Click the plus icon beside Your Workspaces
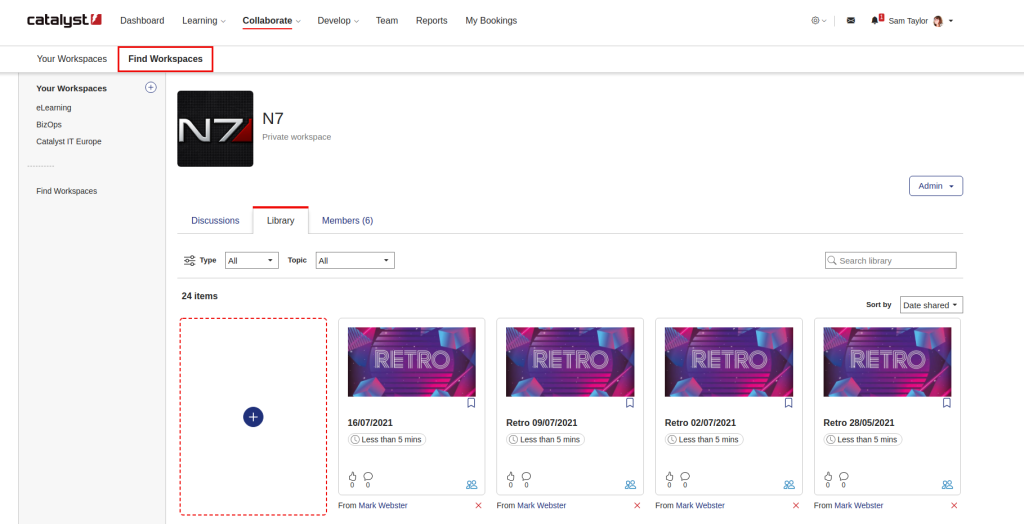The height and width of the screenshot is (524, 1024). [x=151, y=88]
